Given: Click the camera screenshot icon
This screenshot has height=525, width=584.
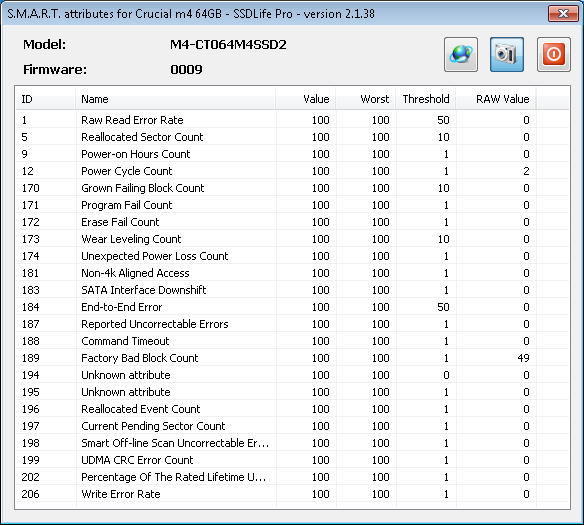Looking at the screenshot, I should pyautogui.click(x=507, y=54).
